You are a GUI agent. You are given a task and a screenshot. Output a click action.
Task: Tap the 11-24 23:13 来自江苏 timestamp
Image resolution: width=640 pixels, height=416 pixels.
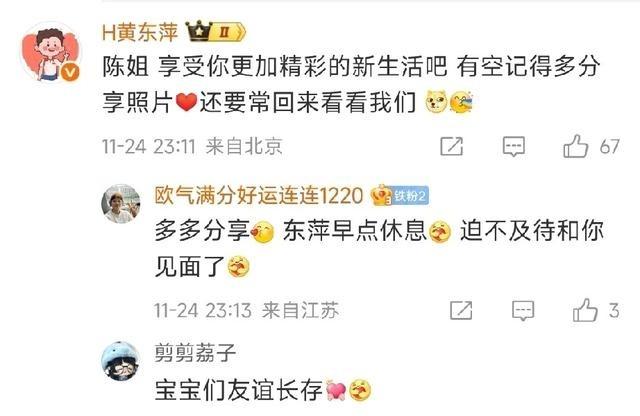point(247,310)
